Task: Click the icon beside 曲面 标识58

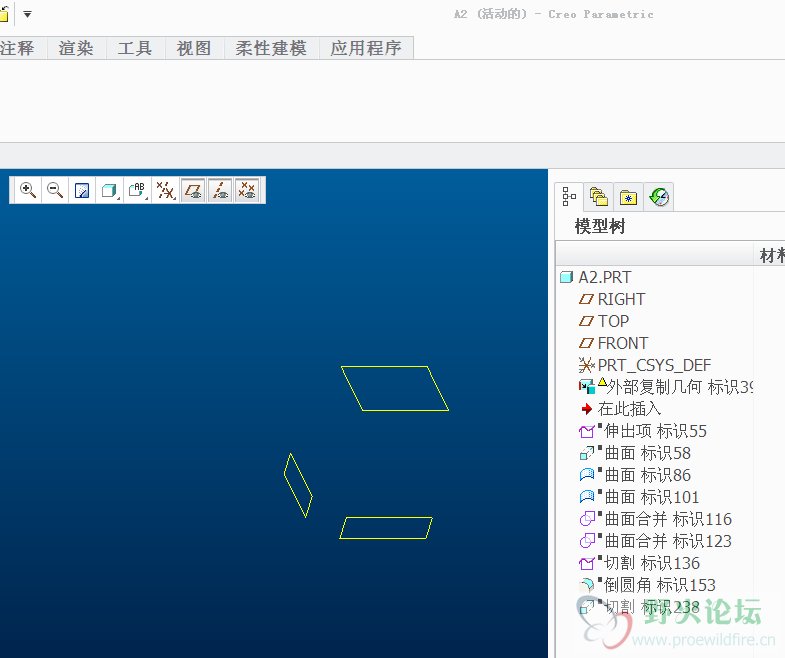Action: (586, 453)
